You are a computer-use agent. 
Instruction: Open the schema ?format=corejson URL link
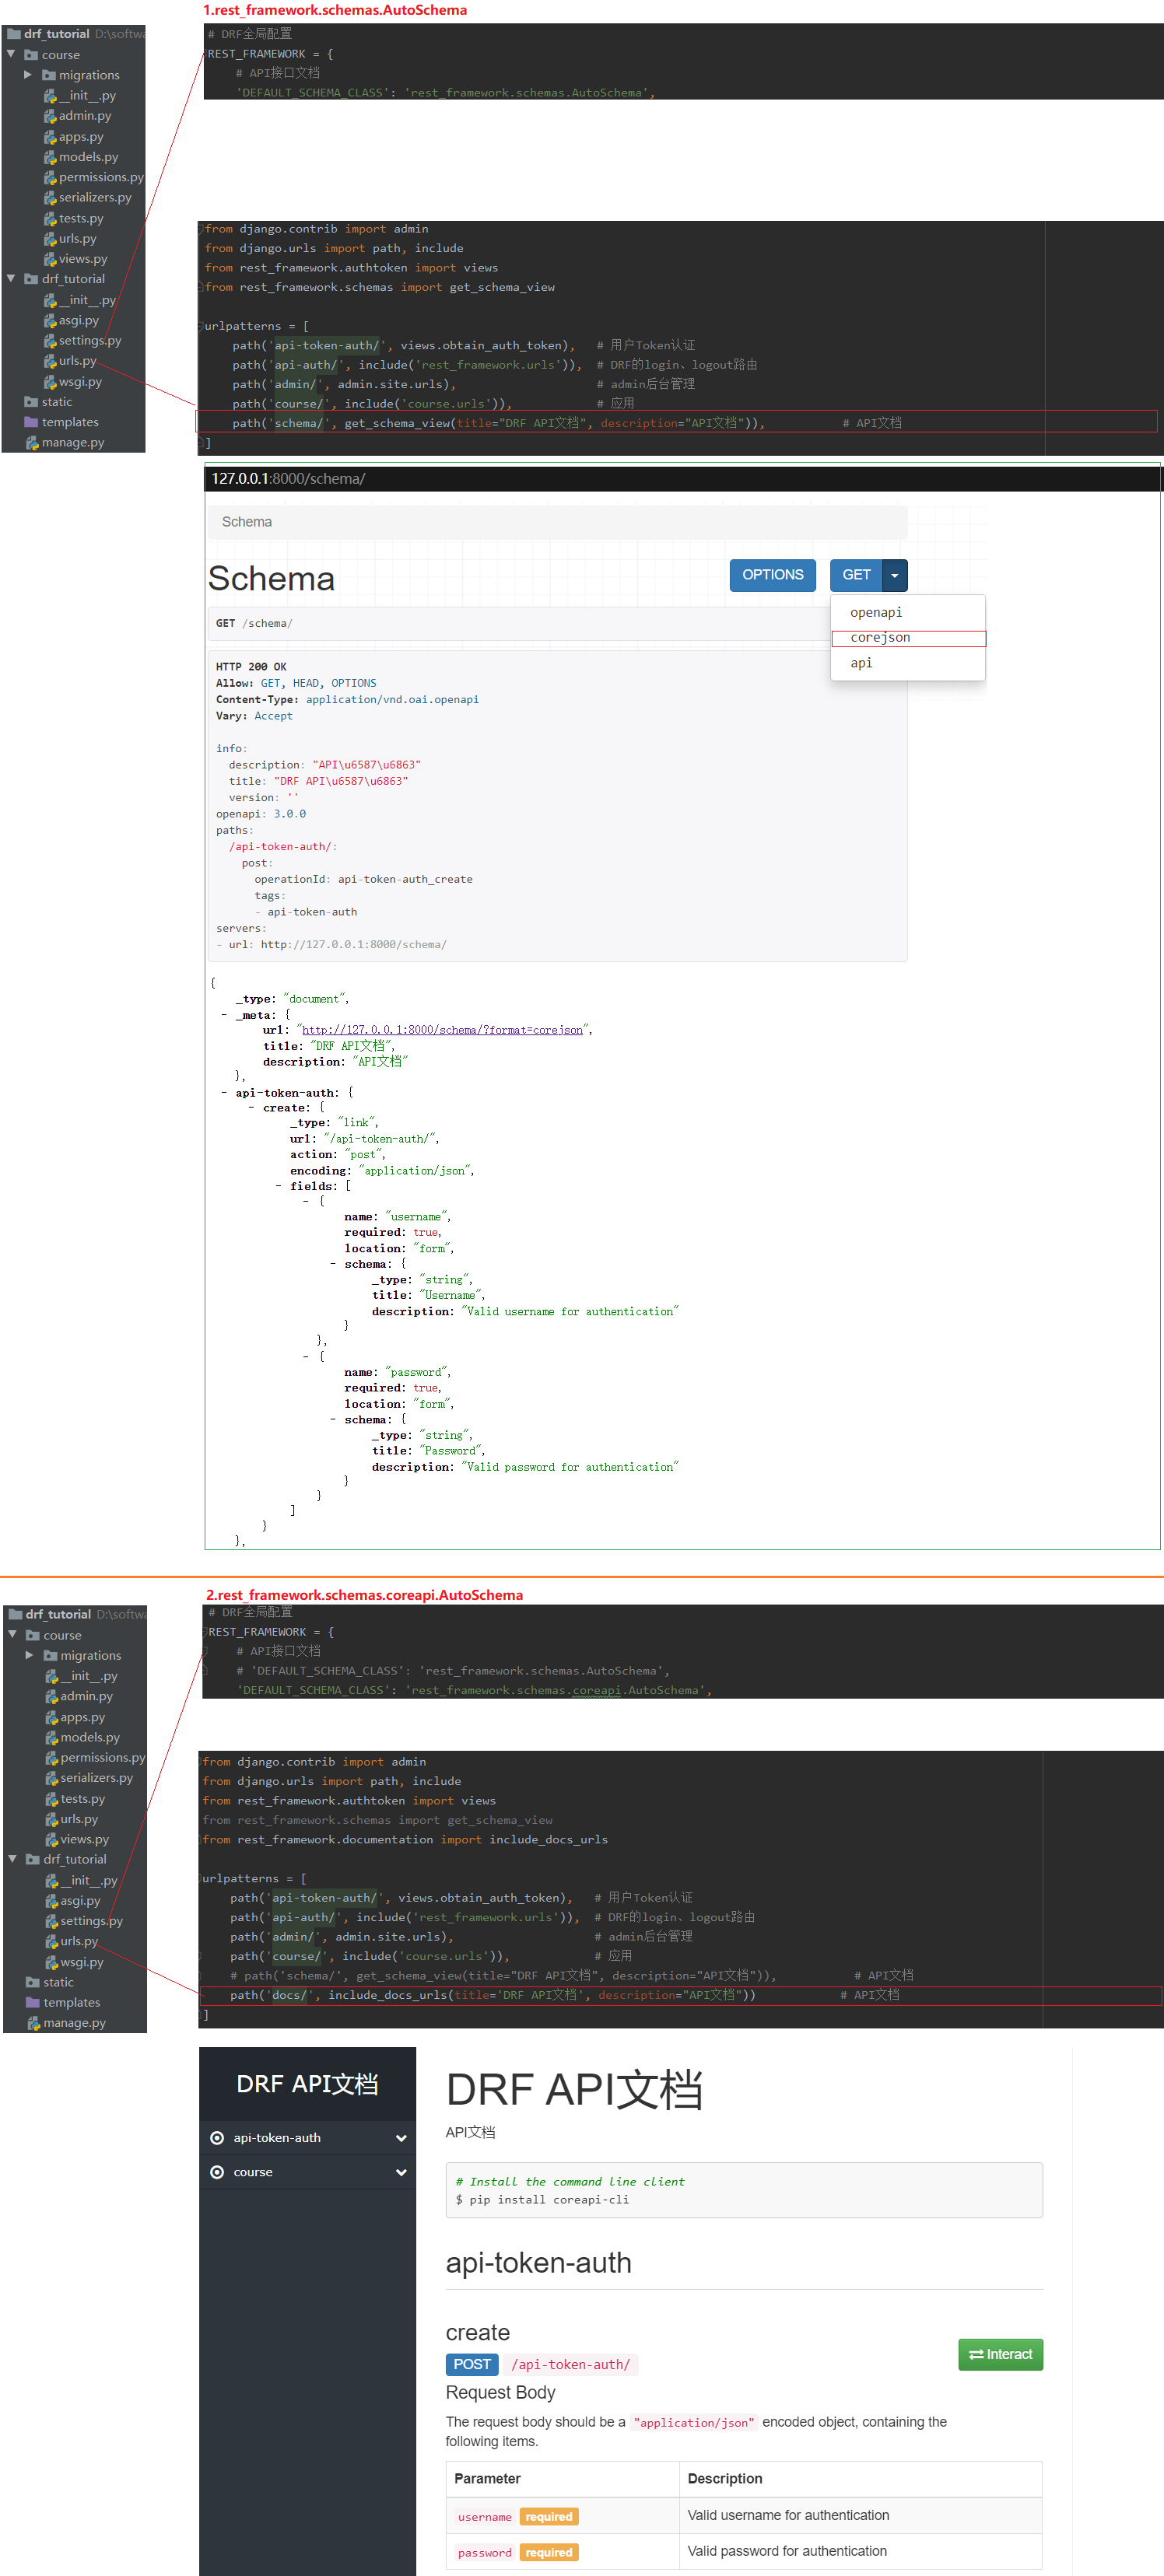tap(442, 1030)
